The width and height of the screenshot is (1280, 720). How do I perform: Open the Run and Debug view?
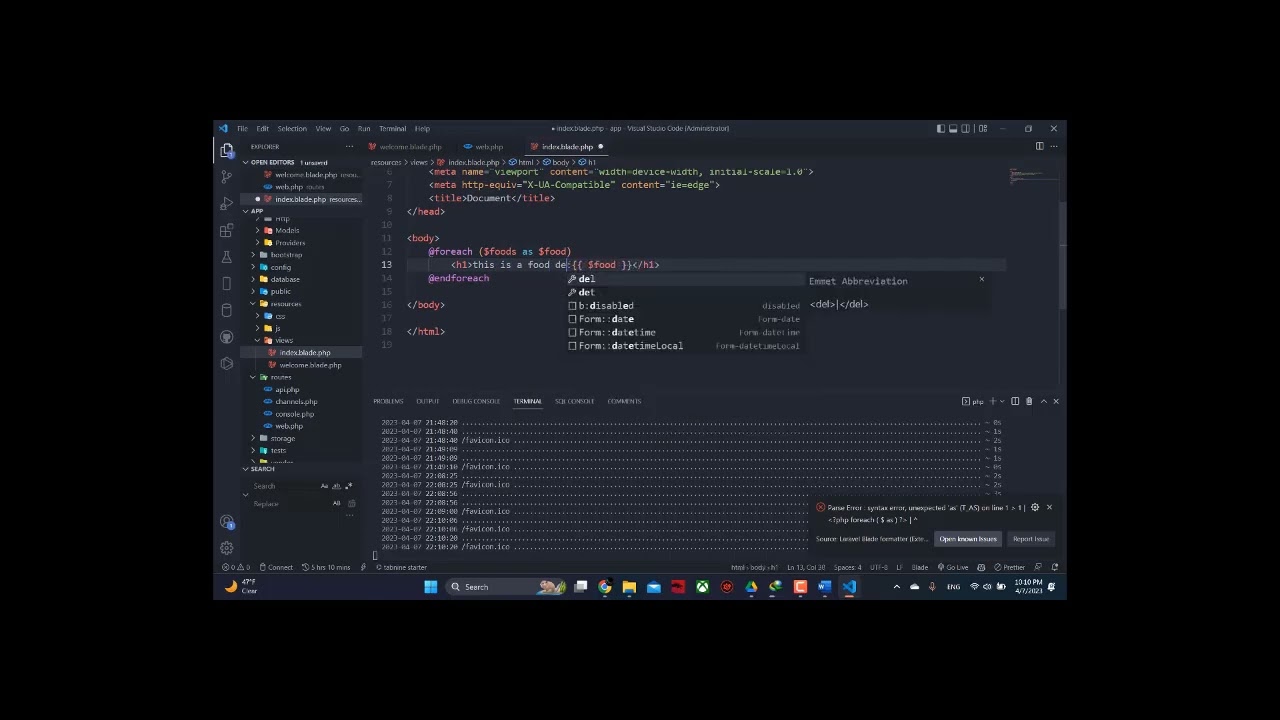click(x=227, y=203)
